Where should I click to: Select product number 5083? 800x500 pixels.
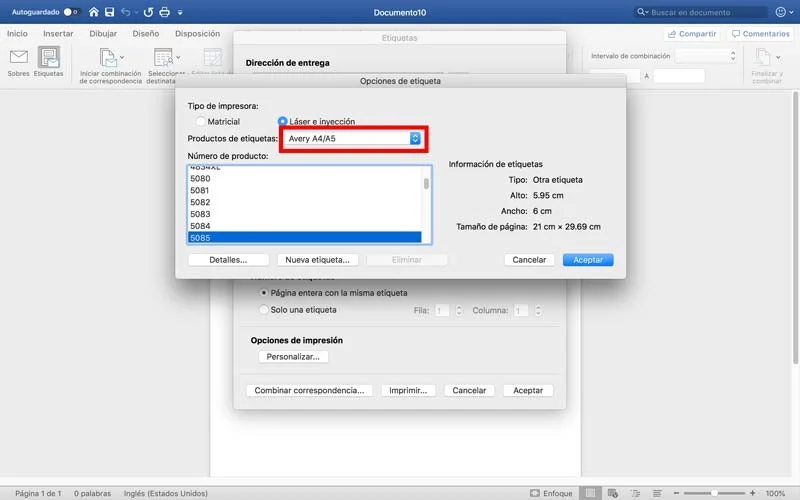305,214
